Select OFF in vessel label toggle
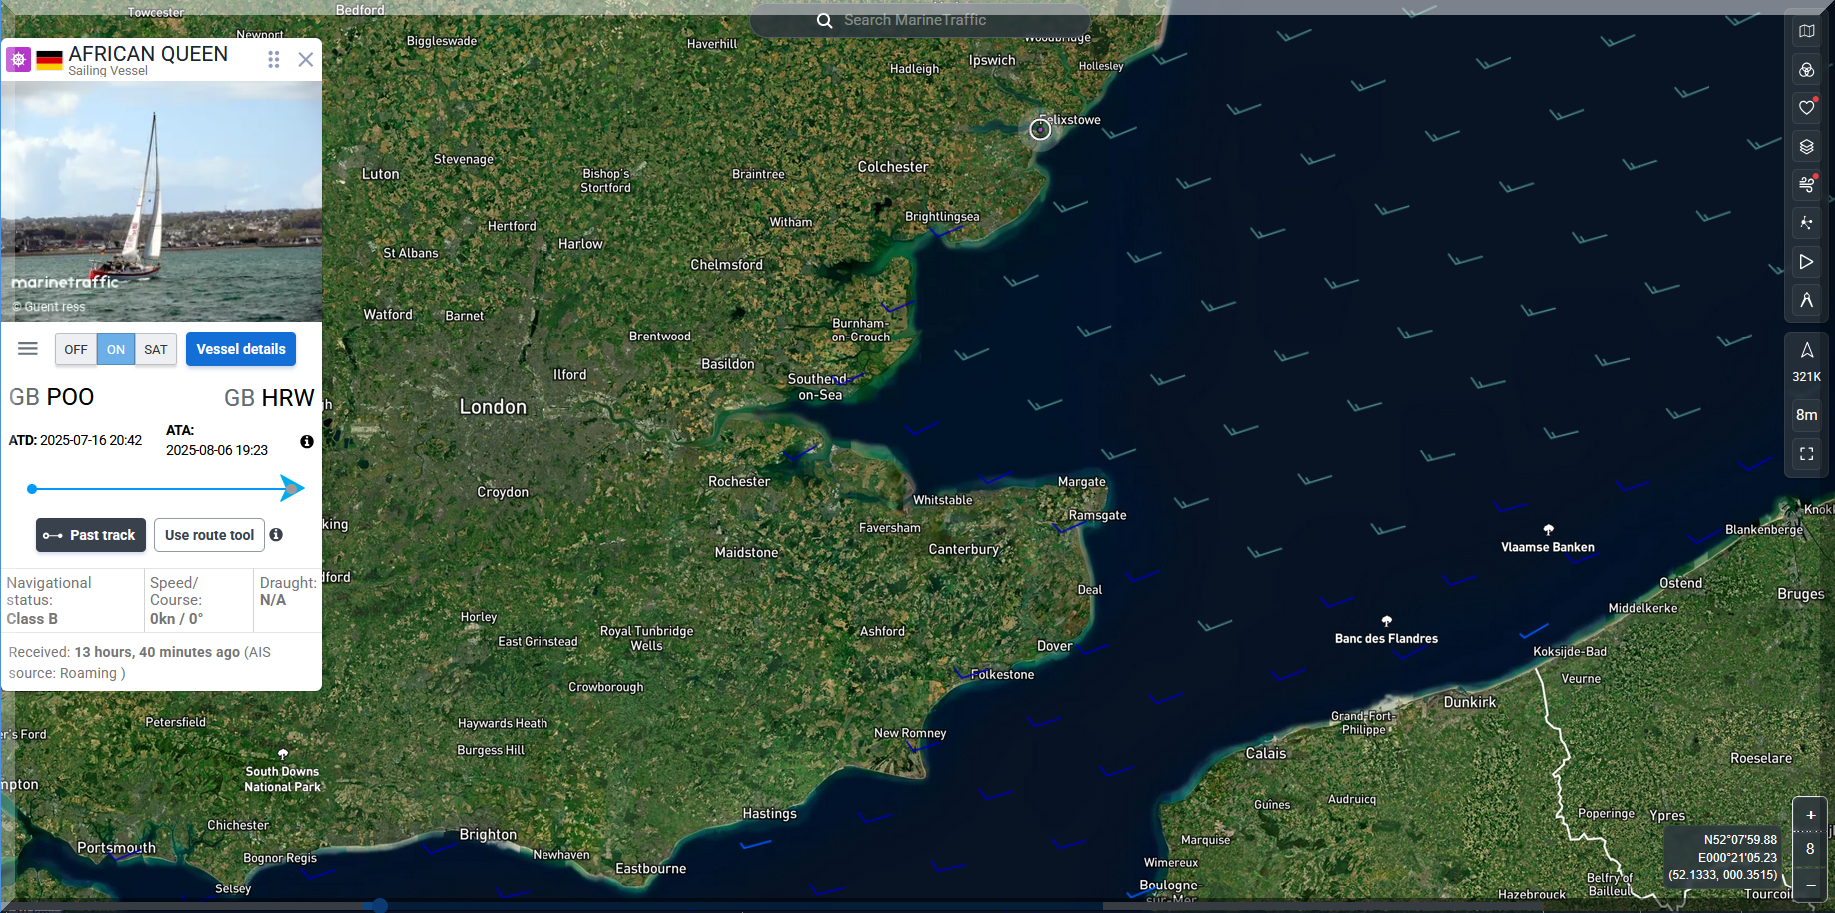 pos(76,350)
